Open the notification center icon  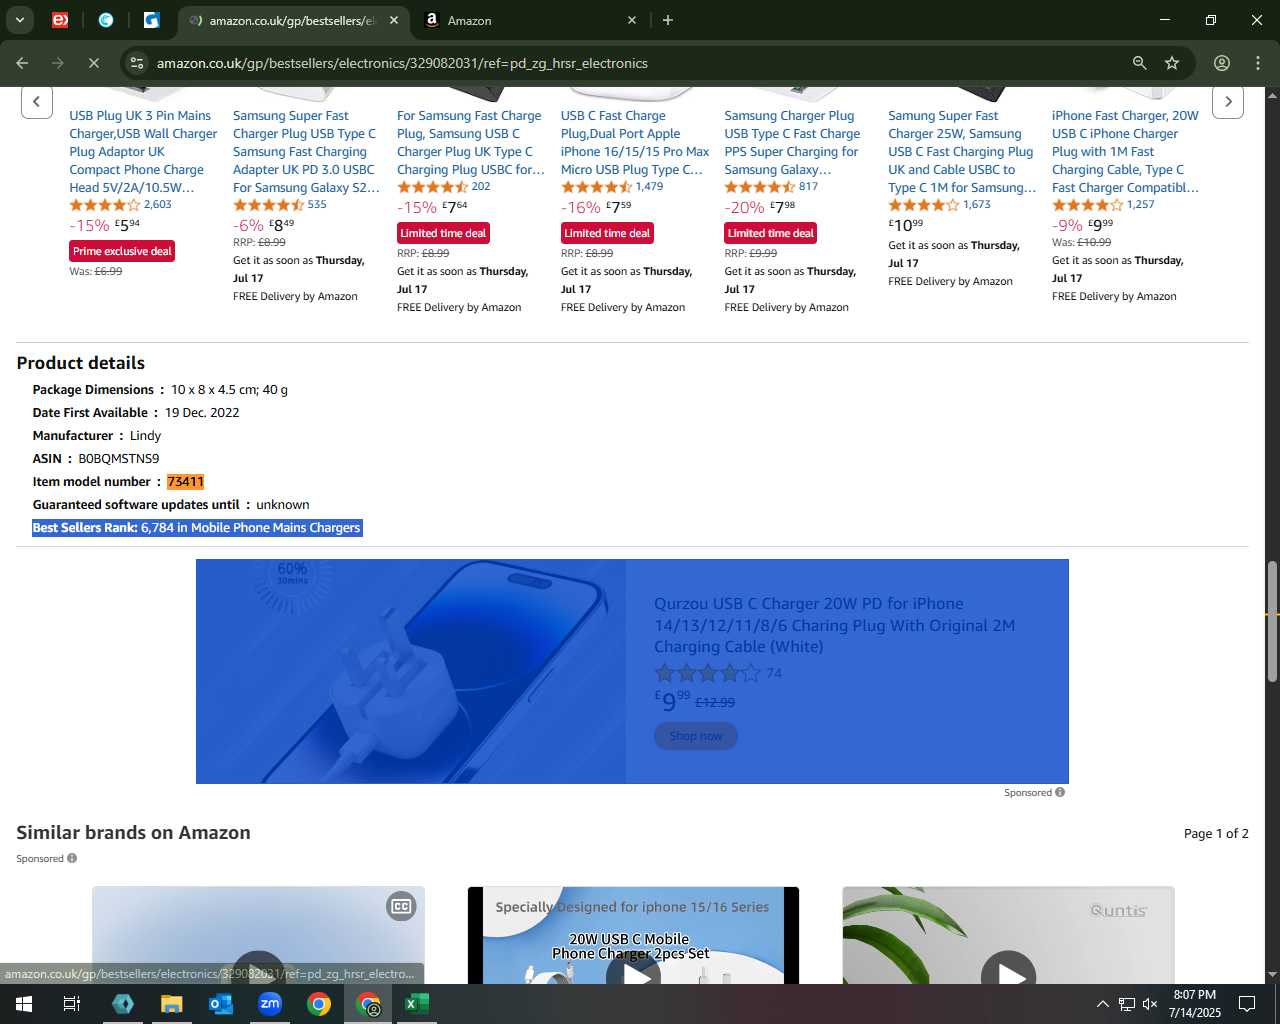[1247, 1004]
